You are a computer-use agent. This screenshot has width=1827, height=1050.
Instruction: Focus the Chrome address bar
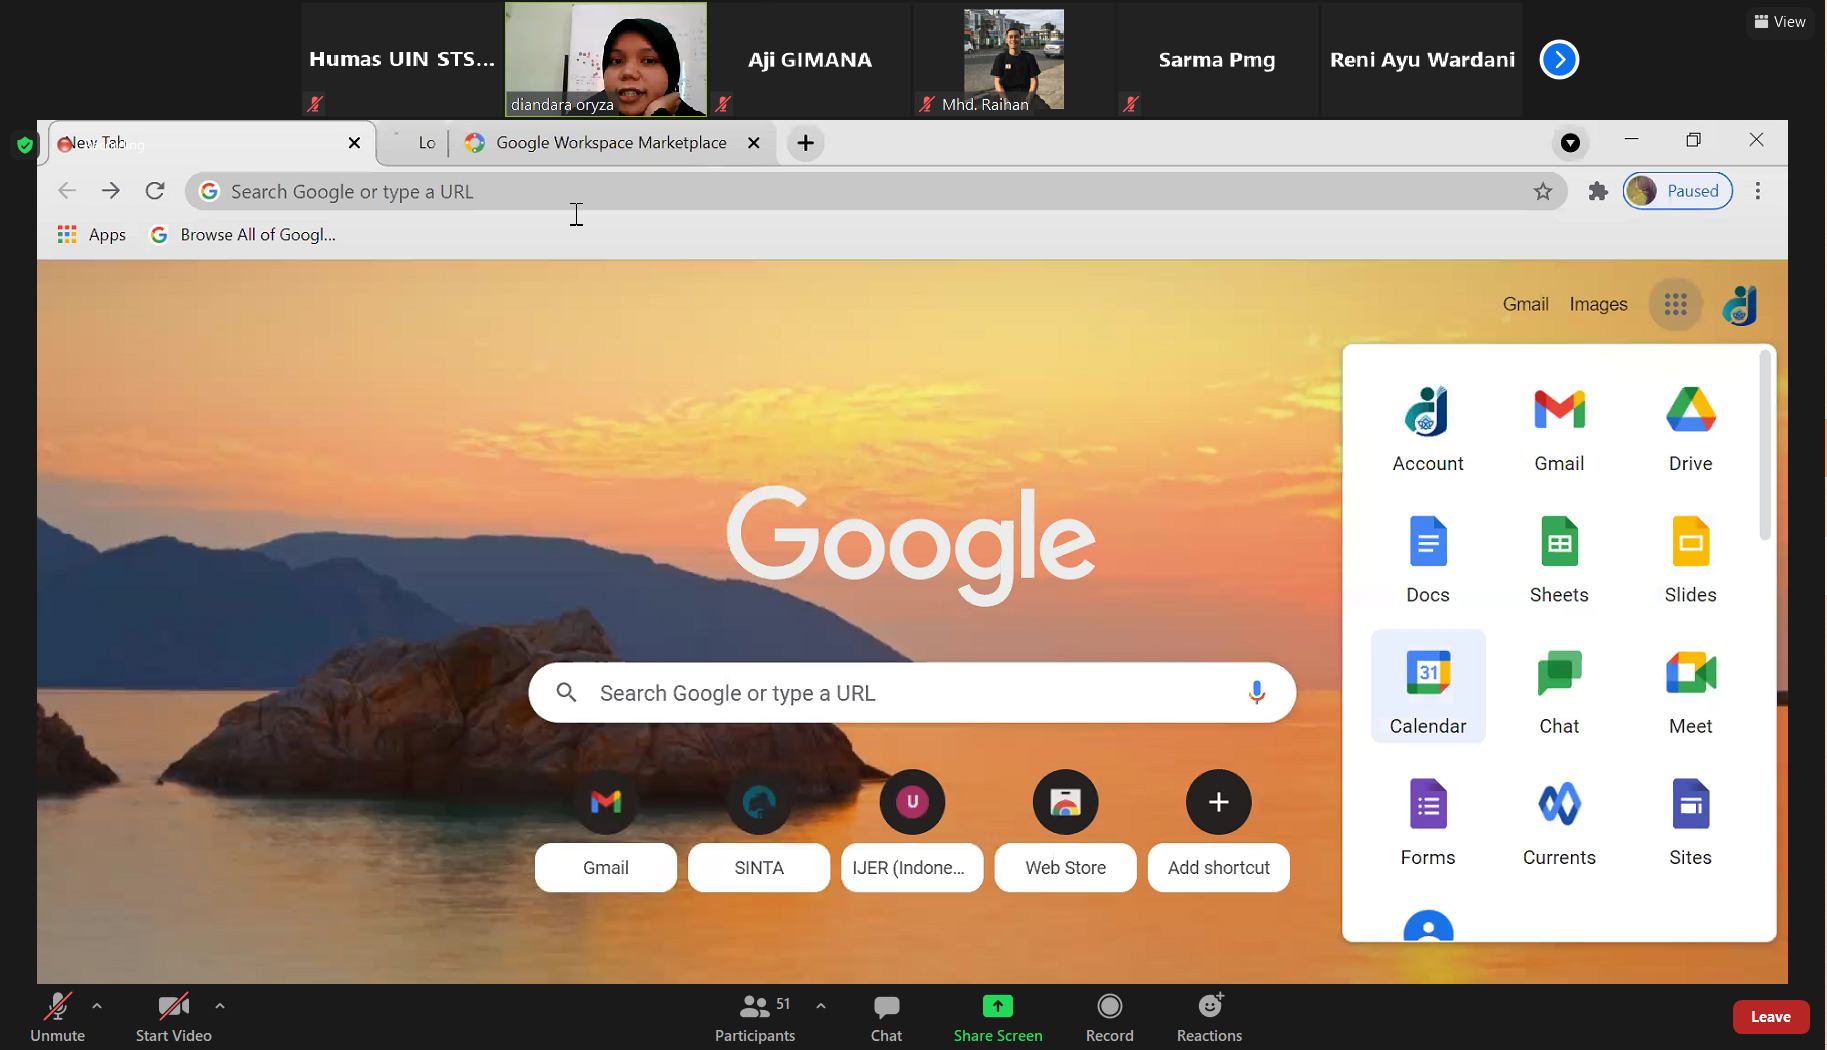point(875,191)
